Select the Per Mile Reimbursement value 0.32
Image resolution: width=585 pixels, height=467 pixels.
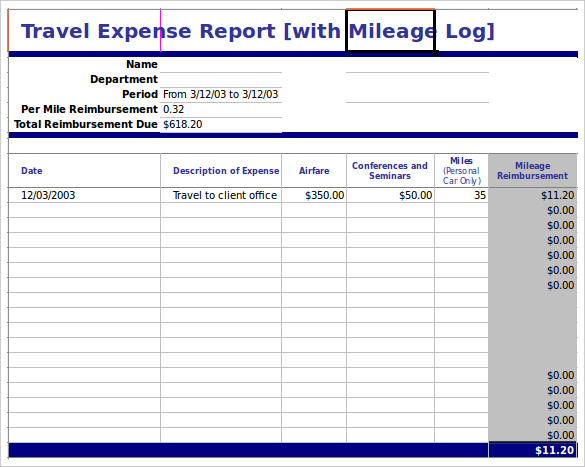tap(221, 110)
